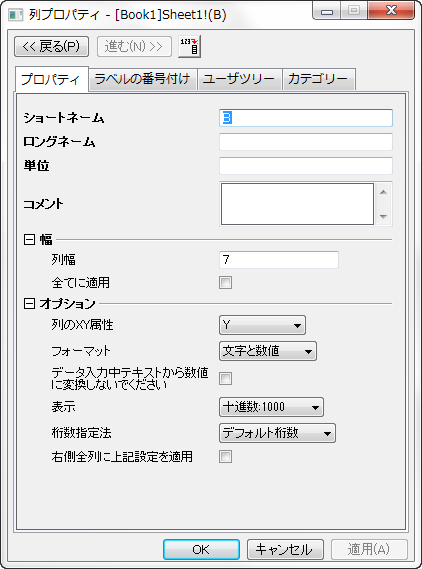The image size is (422, 569).
Task: Minimize the 列プロパティ dialog
Action: coord(327,11)
